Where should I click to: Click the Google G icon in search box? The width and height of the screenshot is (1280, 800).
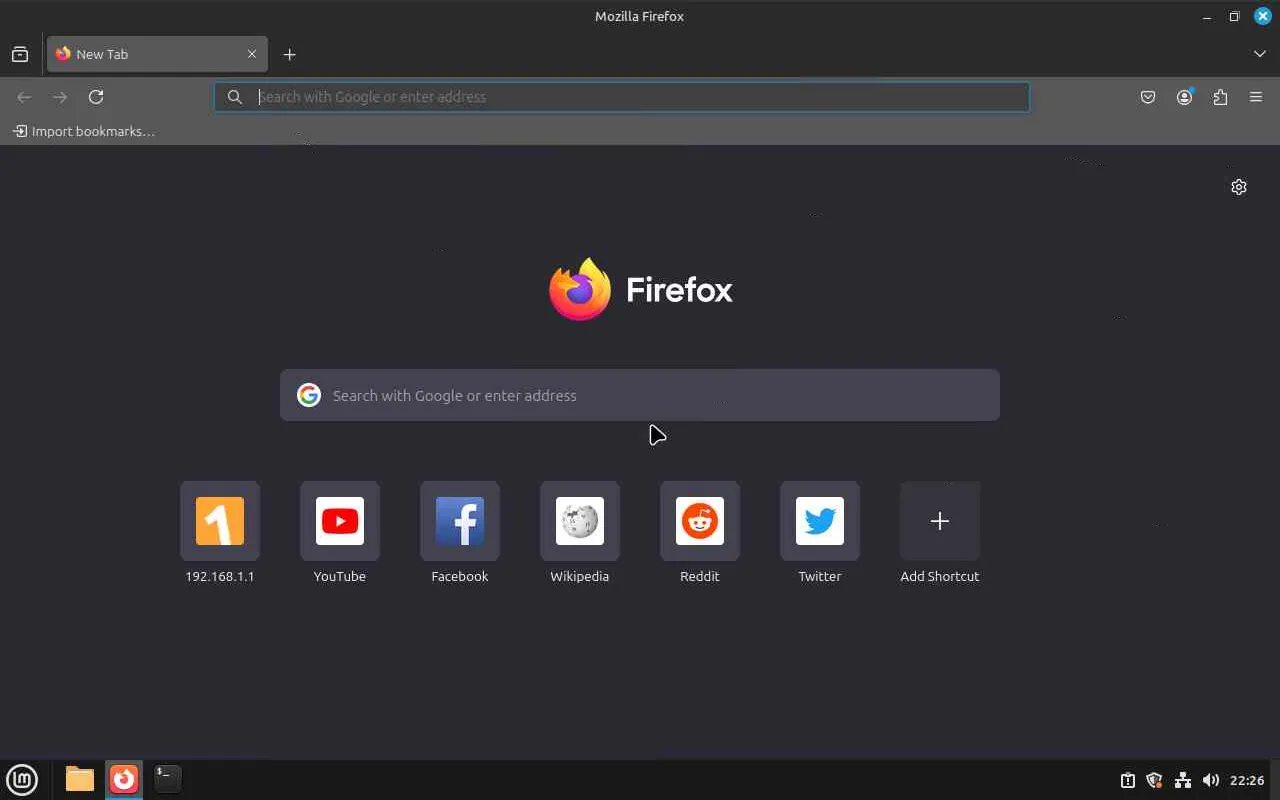coord(309,395)
